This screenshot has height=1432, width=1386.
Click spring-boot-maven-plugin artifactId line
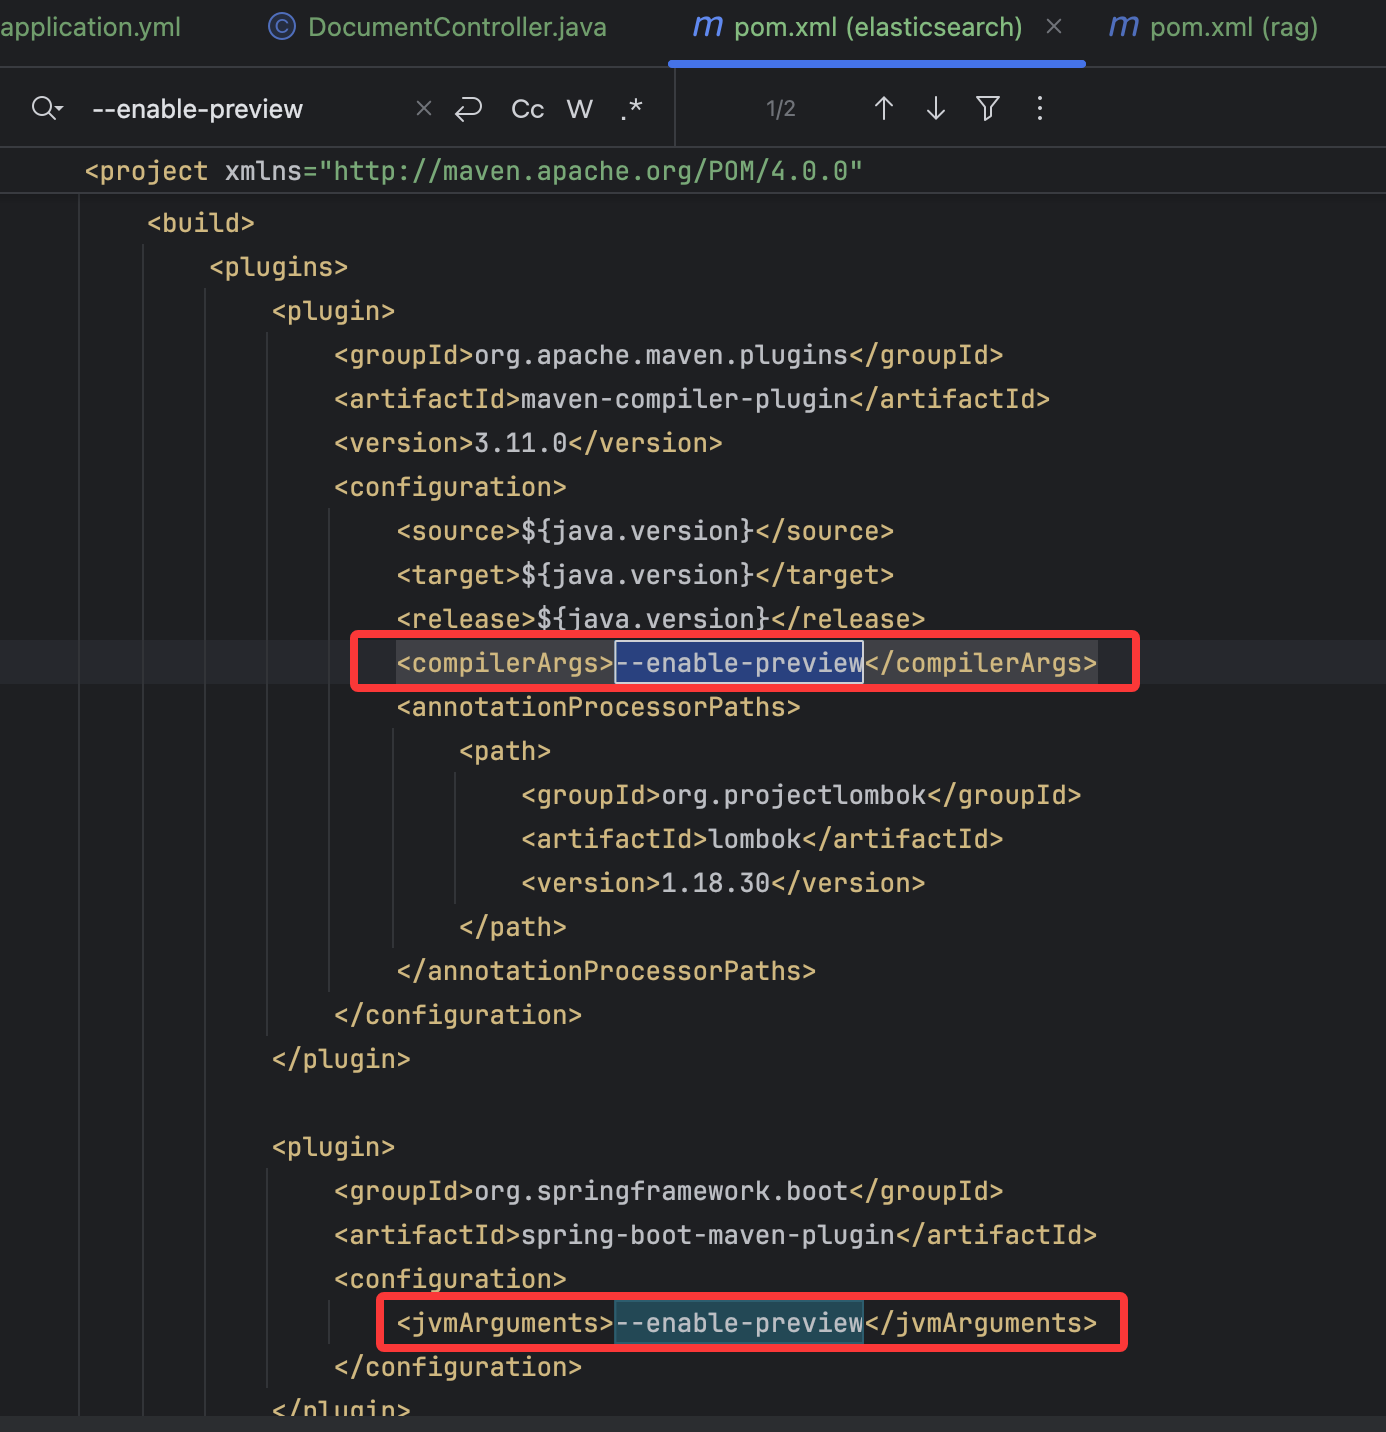tap(715, 1235)
